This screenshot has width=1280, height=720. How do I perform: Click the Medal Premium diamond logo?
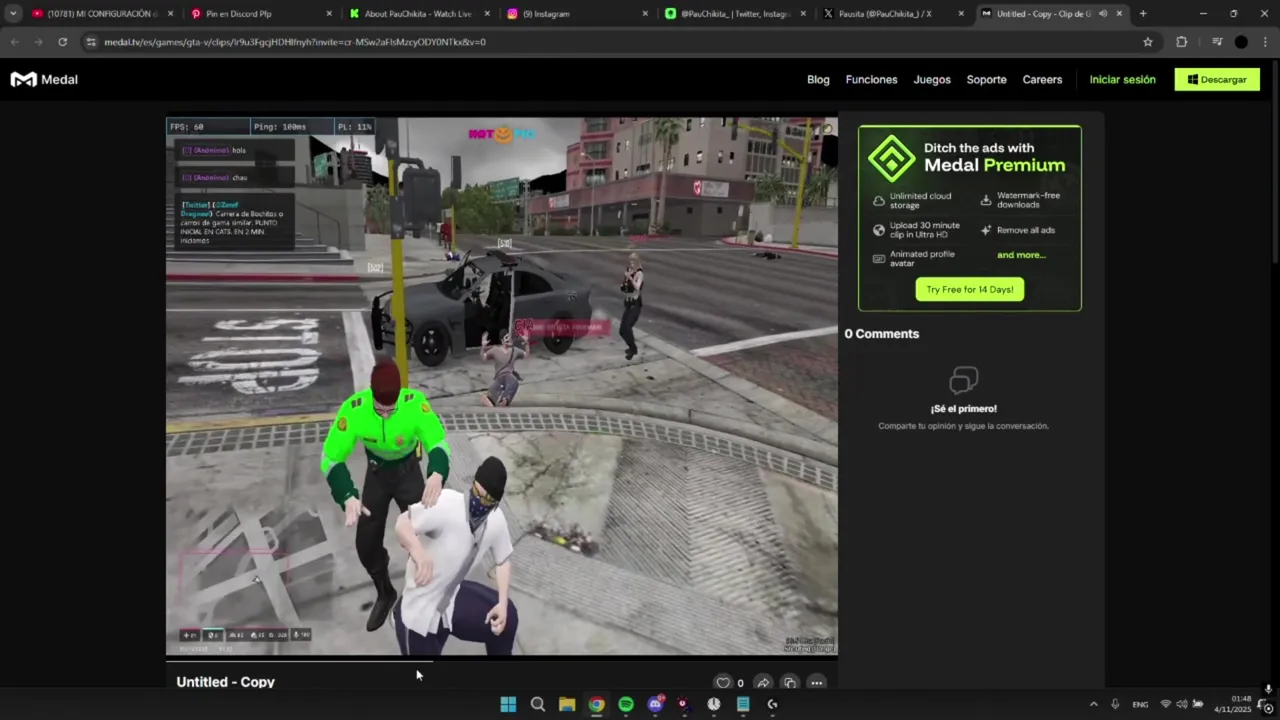(x=891, y=158)
